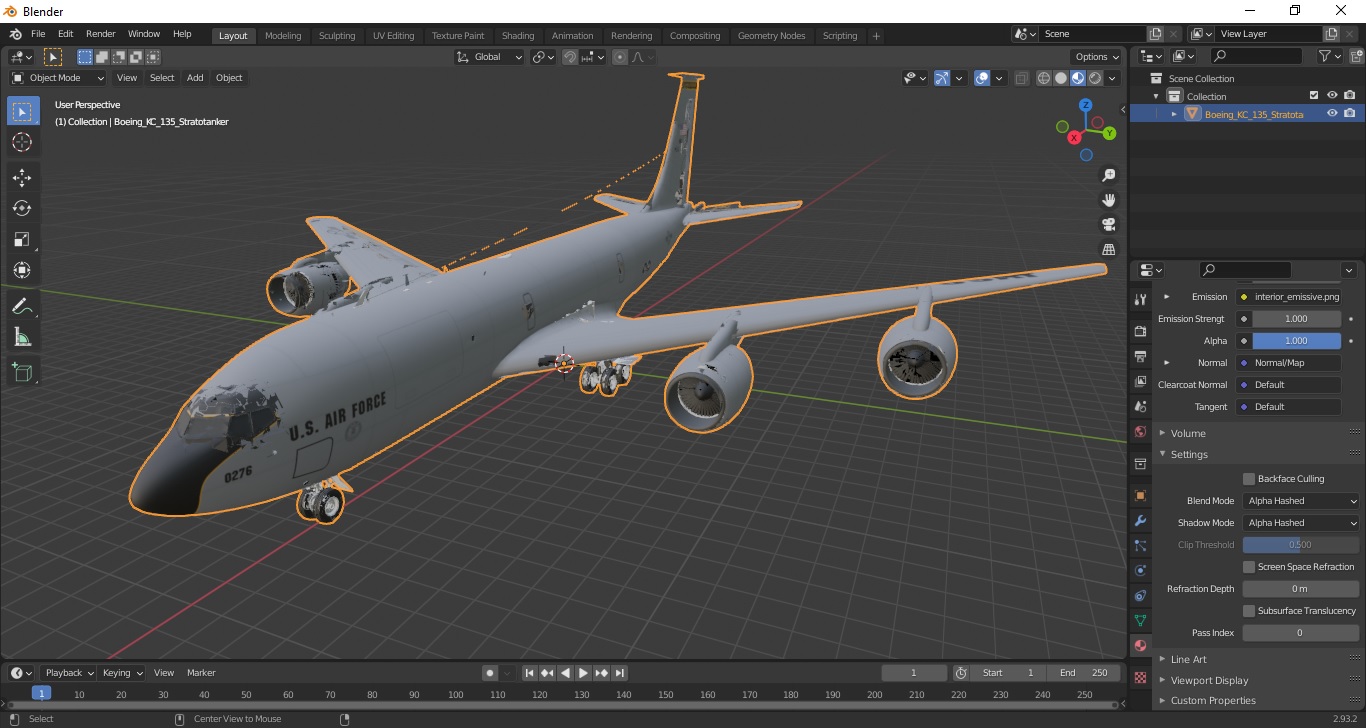Image resolution: width=1366 pixels, height=728 pixels.
Task: Select the Cursor tool
Action: click(22, 143)
